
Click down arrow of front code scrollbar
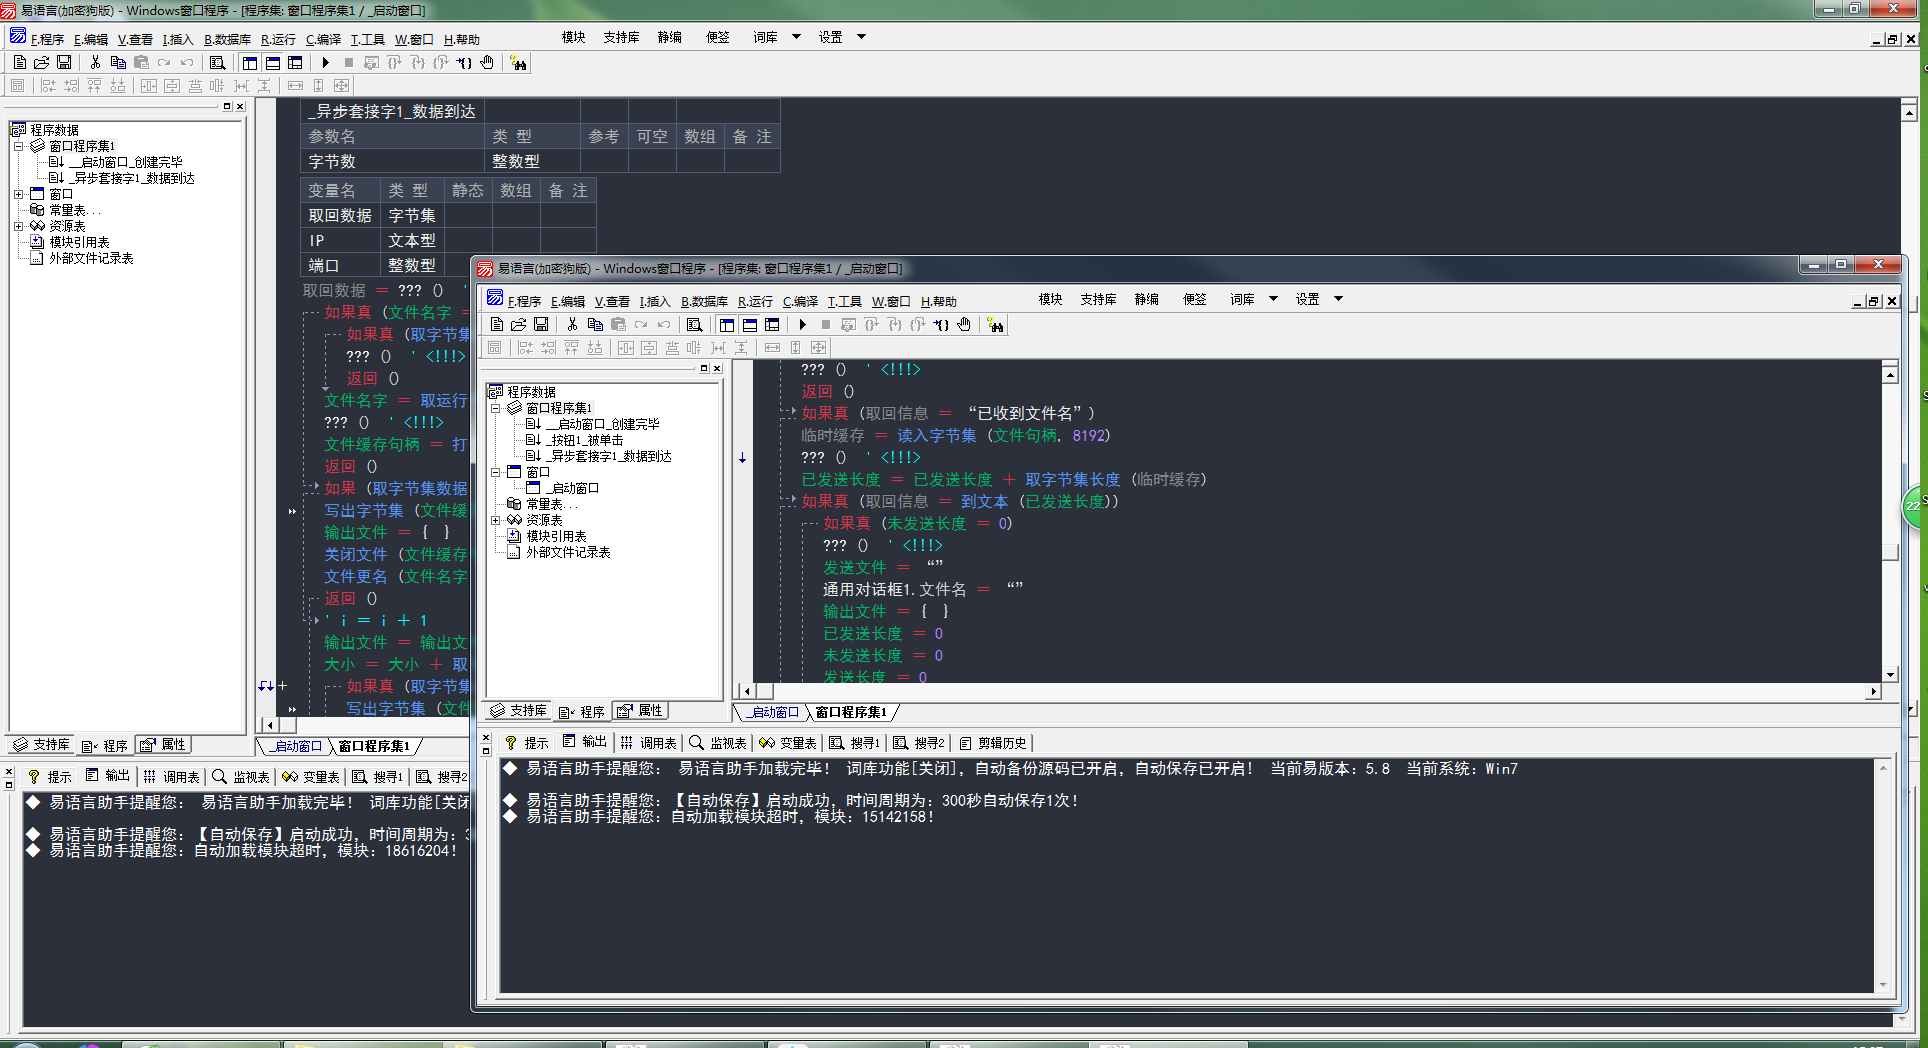1890,675
